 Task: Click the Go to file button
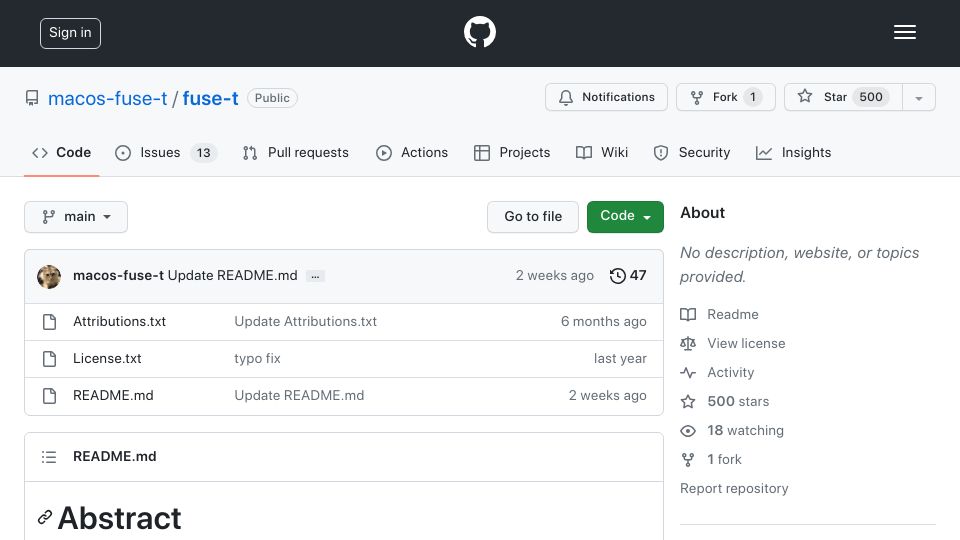(x=533, y=217)
